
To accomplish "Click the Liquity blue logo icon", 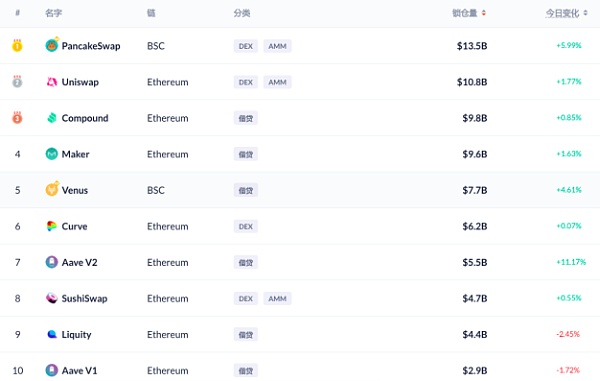I will [x=52, y=334].
